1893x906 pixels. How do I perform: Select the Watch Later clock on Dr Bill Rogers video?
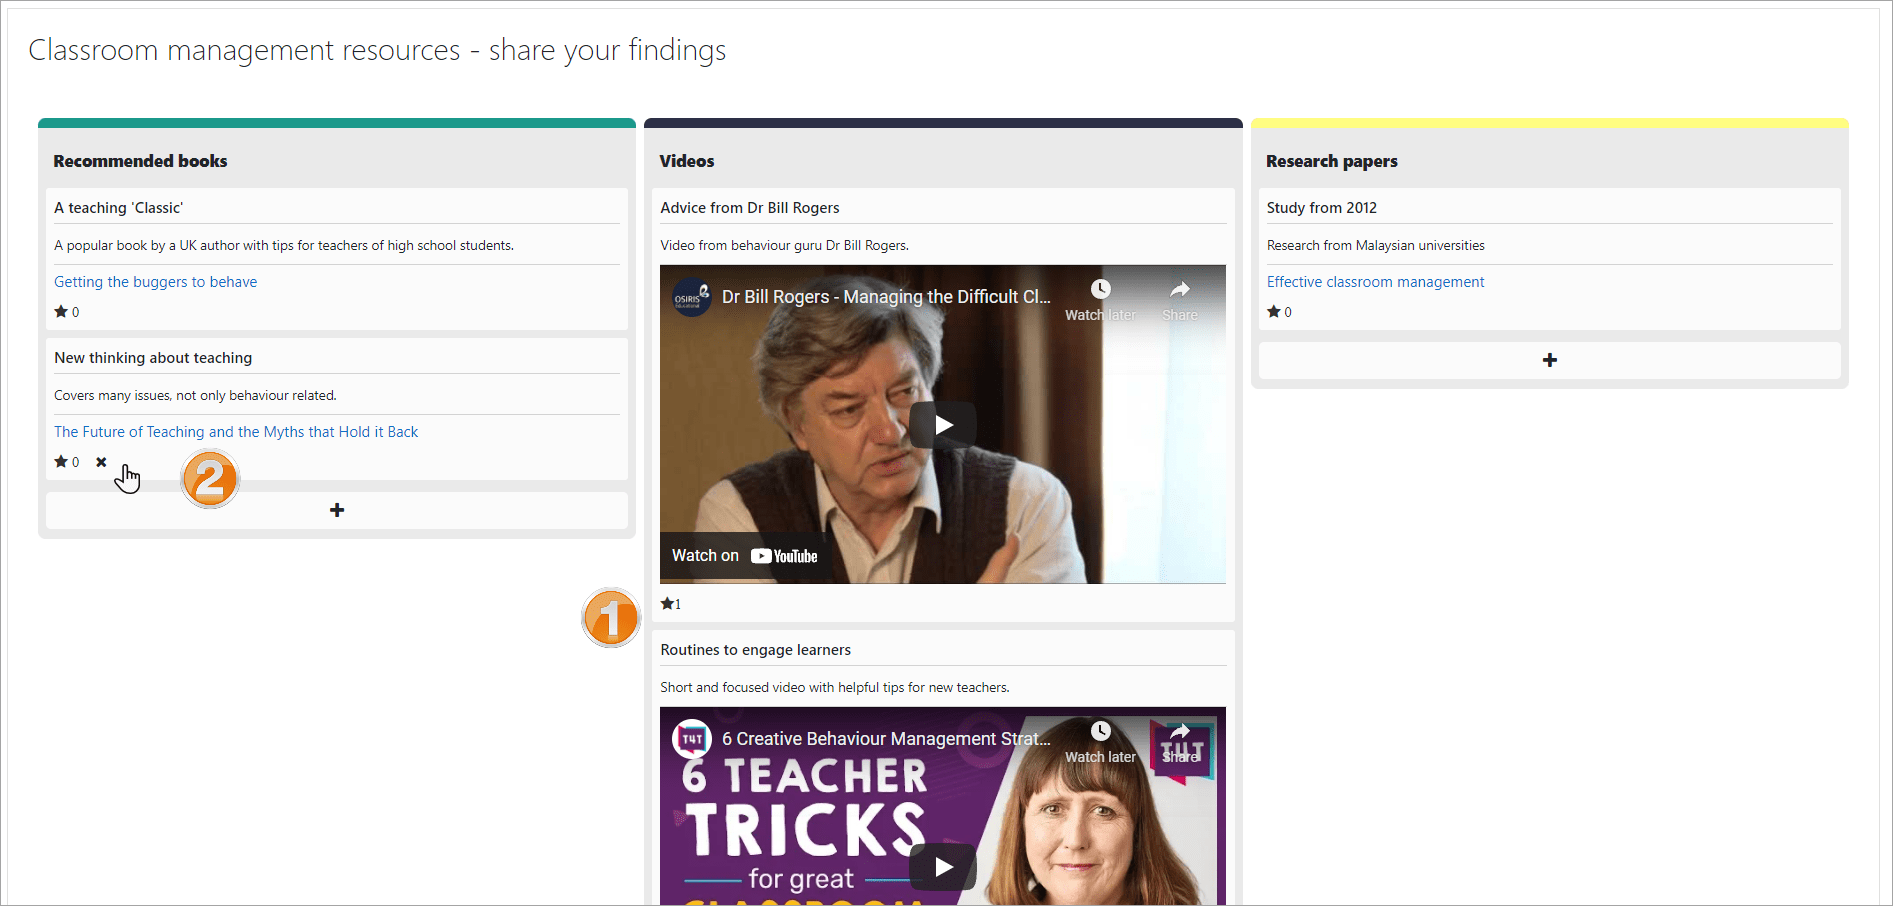[1100, 289]
